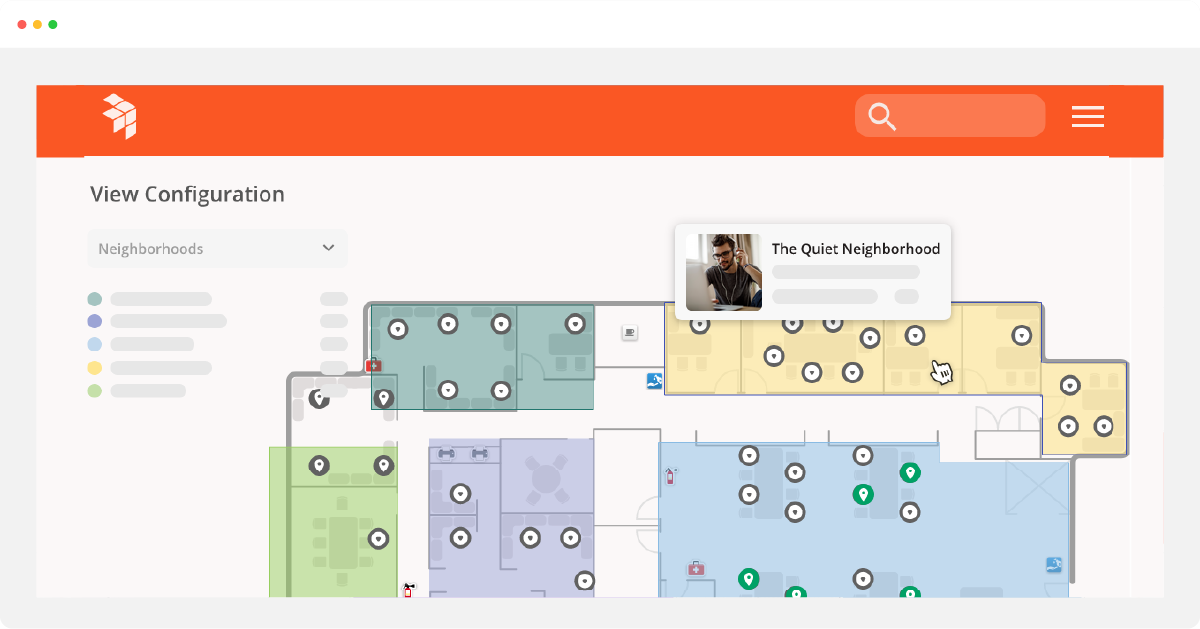Click The Quiet Neighborhood title in popup

(855, 249)
